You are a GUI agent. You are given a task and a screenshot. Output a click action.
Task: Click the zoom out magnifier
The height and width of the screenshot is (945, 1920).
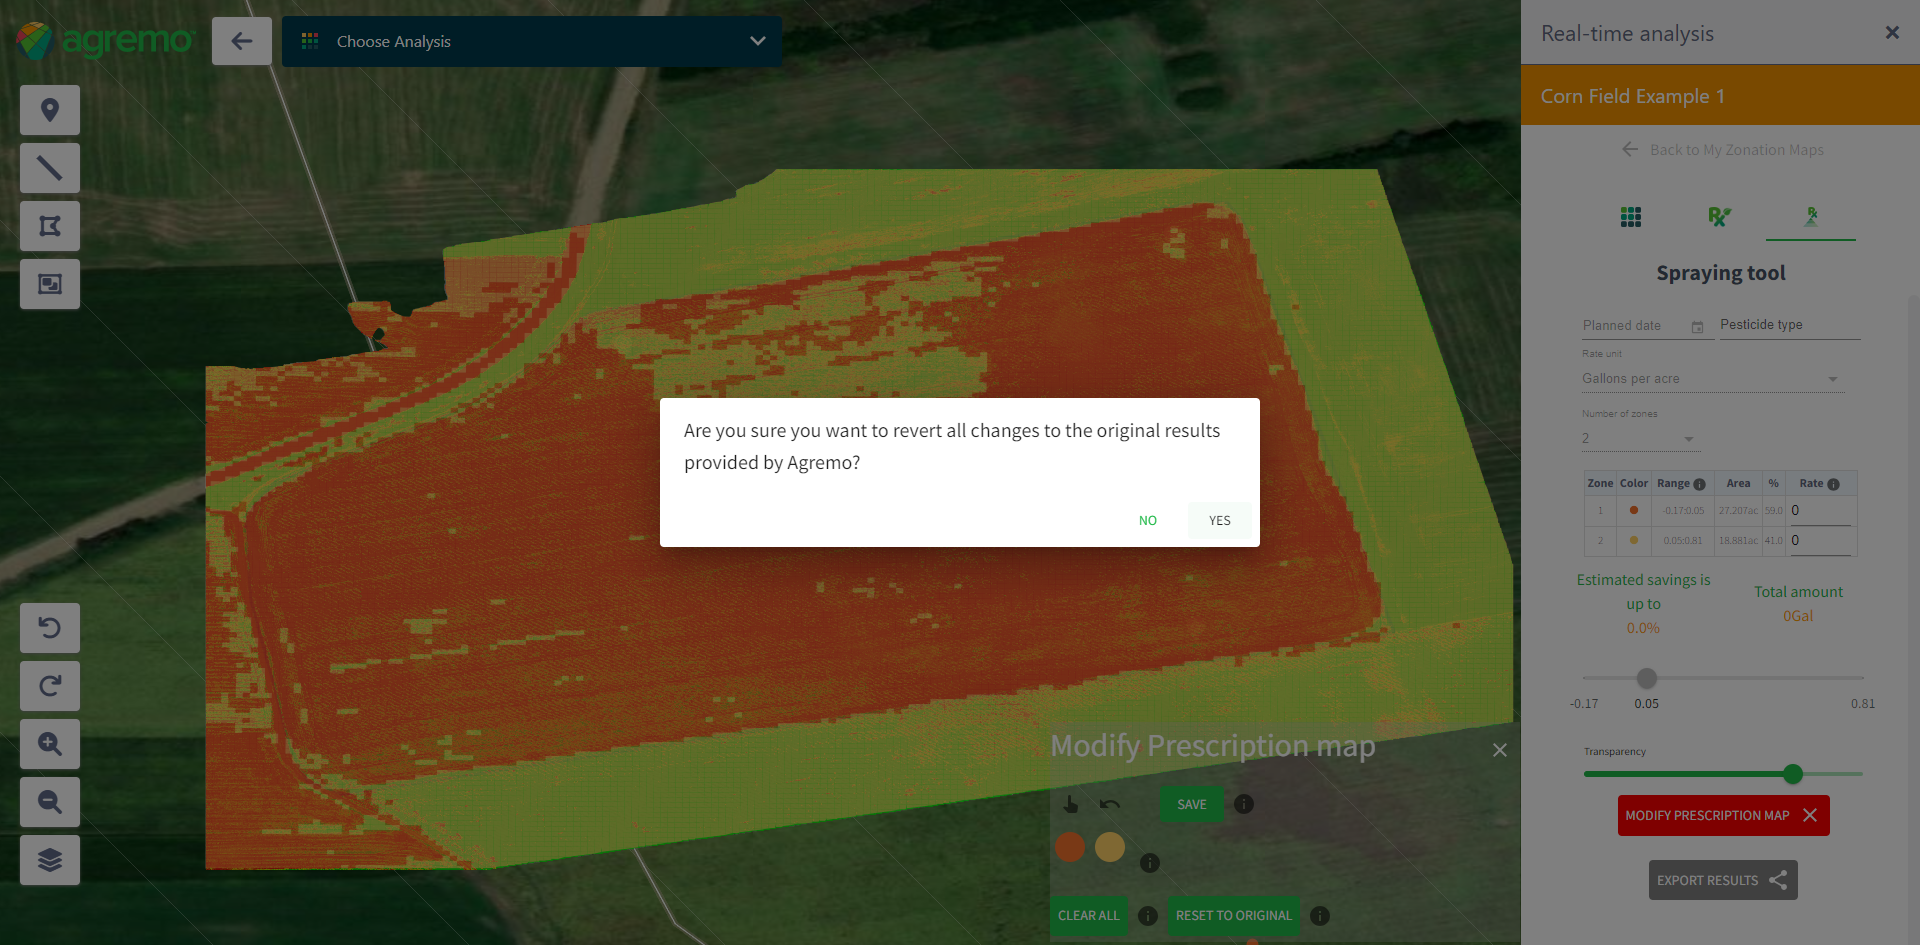(x=50, y=802)
